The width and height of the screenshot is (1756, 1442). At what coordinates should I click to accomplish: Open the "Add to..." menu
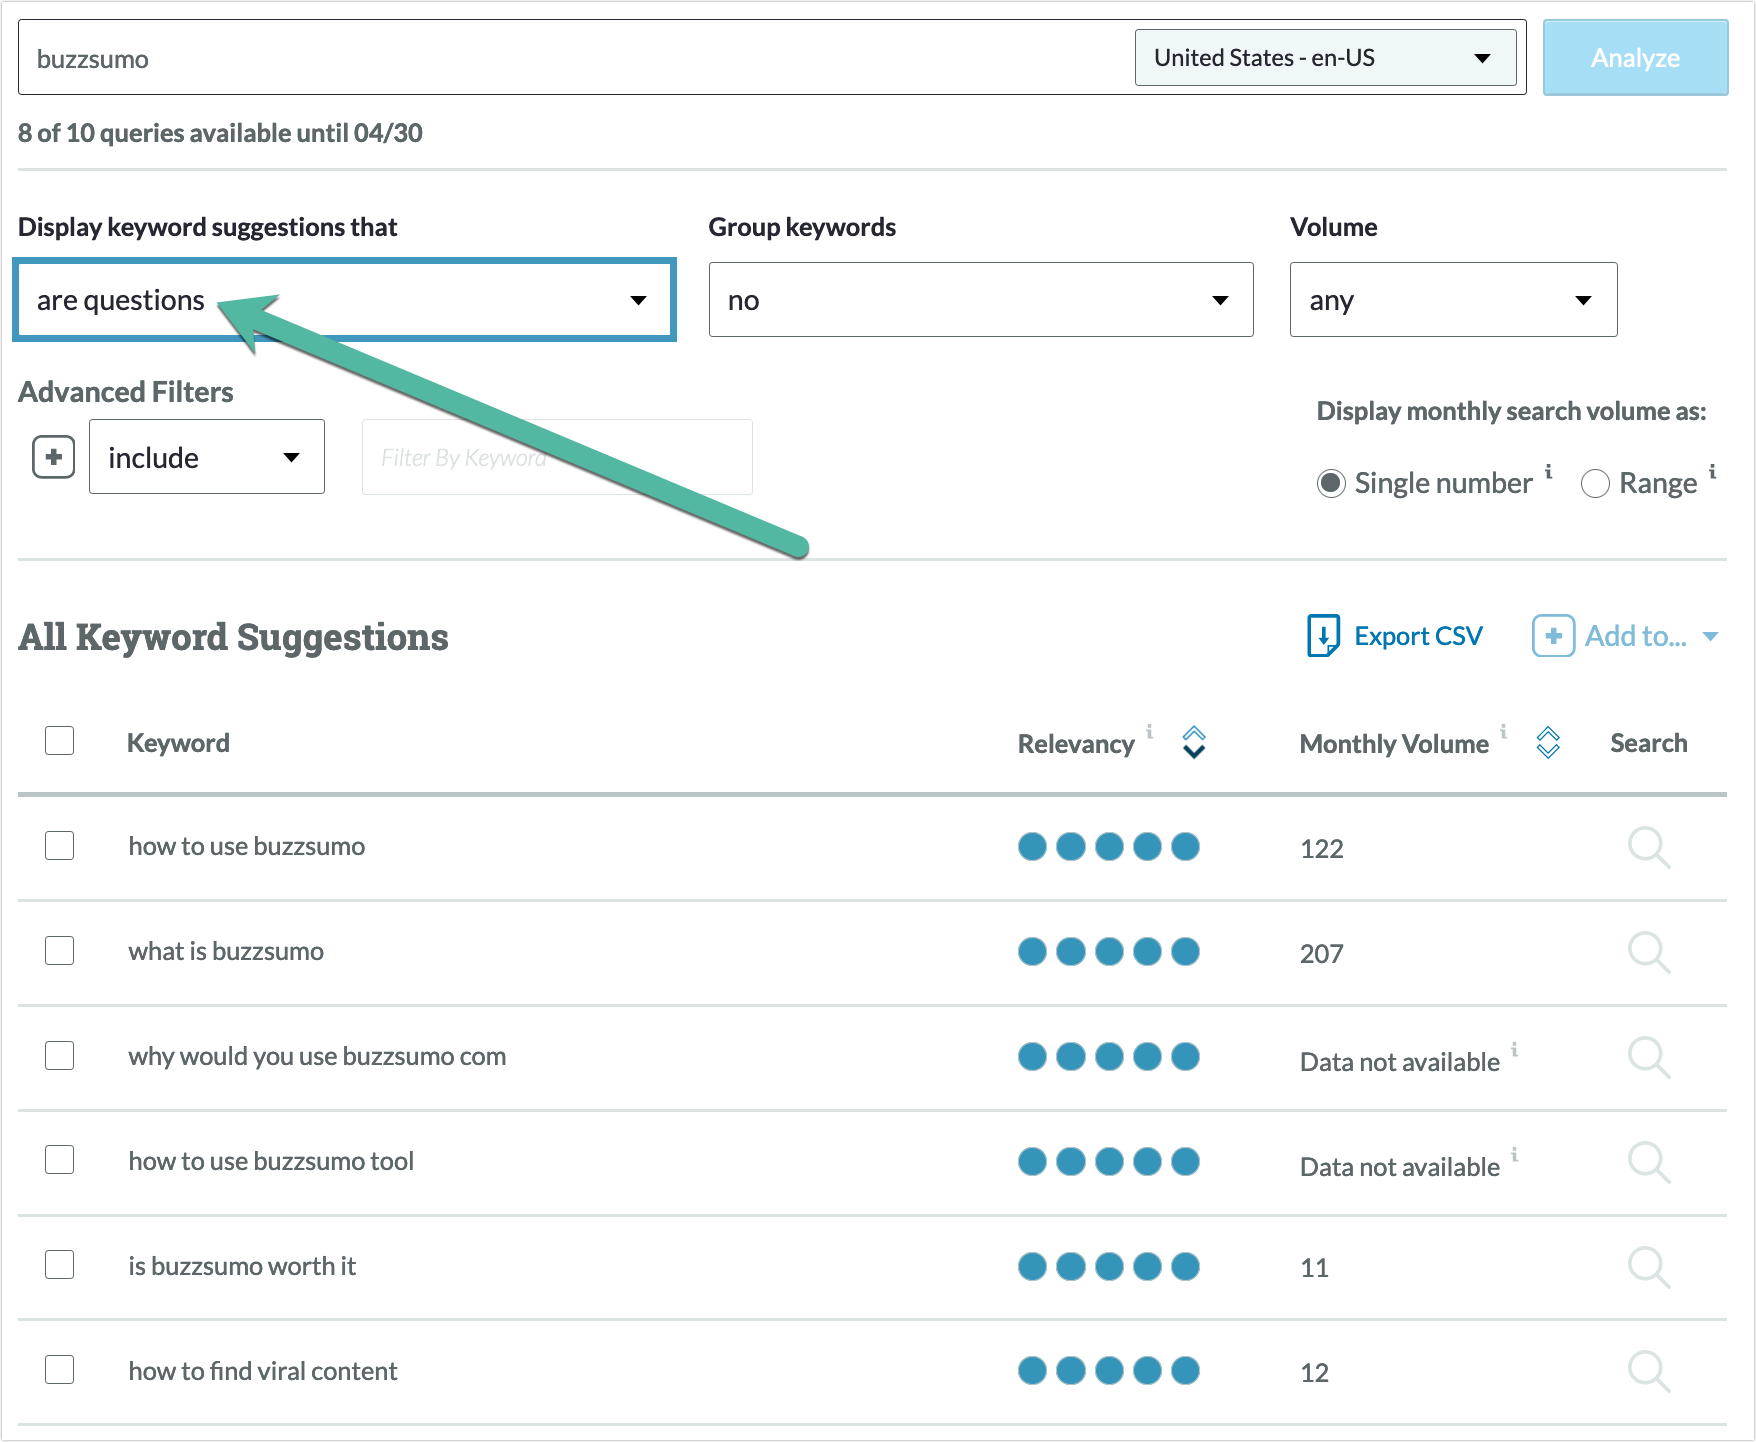pos(1636,635)
